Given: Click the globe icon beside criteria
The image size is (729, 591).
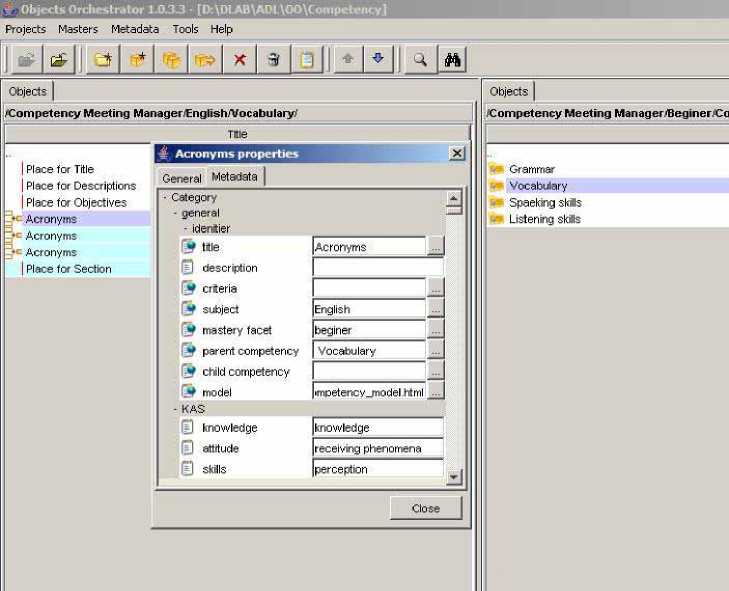Looking at the screenshot, I should coord(189,288).
